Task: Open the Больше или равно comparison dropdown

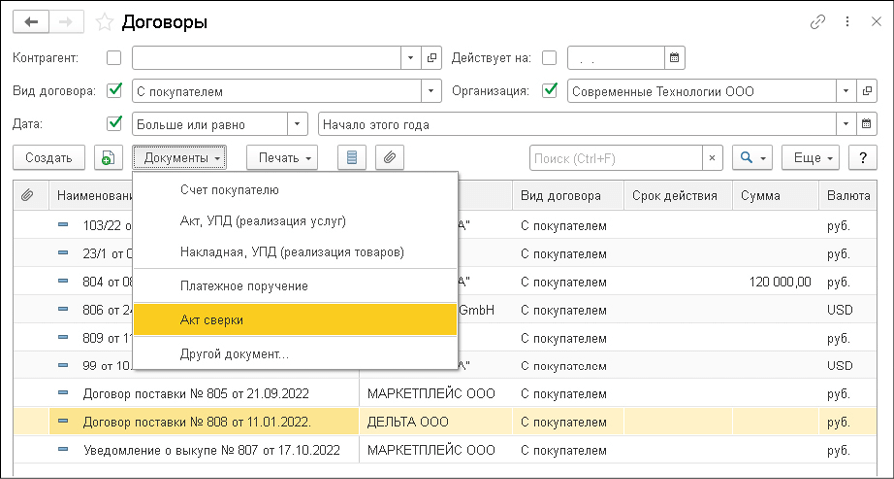Action: pos(297,125)
